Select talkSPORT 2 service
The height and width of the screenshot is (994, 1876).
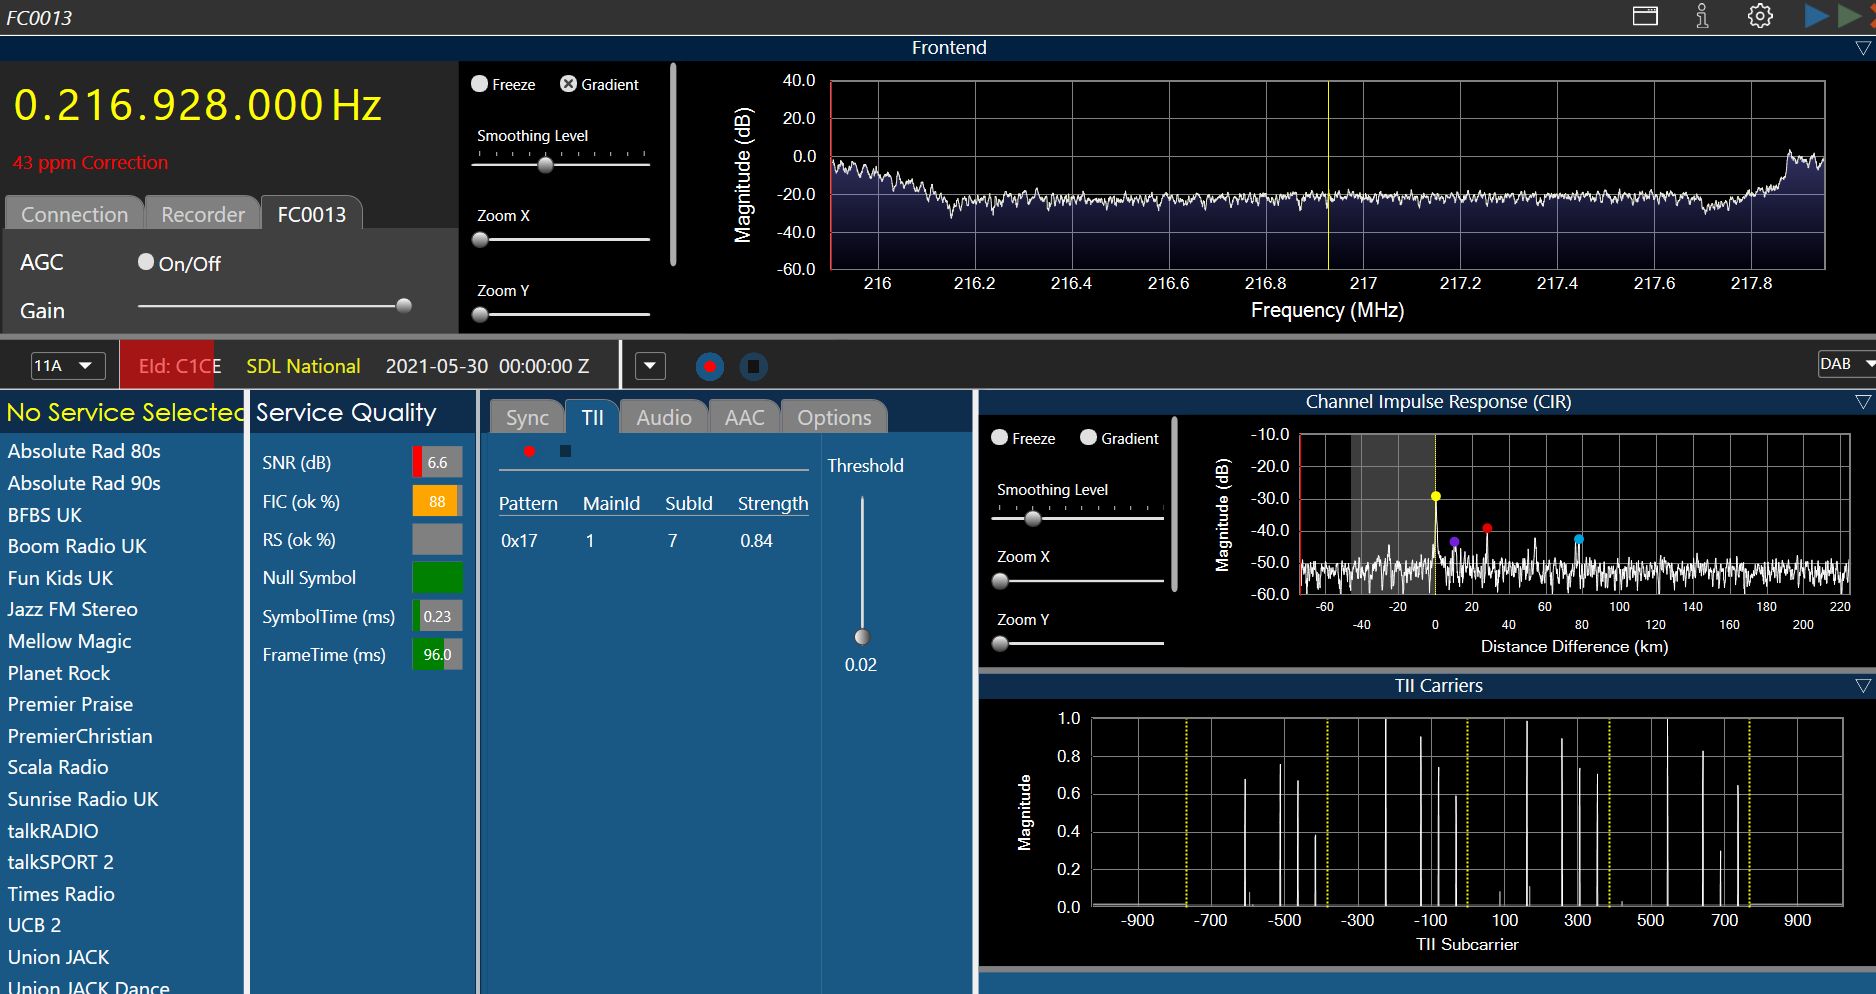(60, 862)
